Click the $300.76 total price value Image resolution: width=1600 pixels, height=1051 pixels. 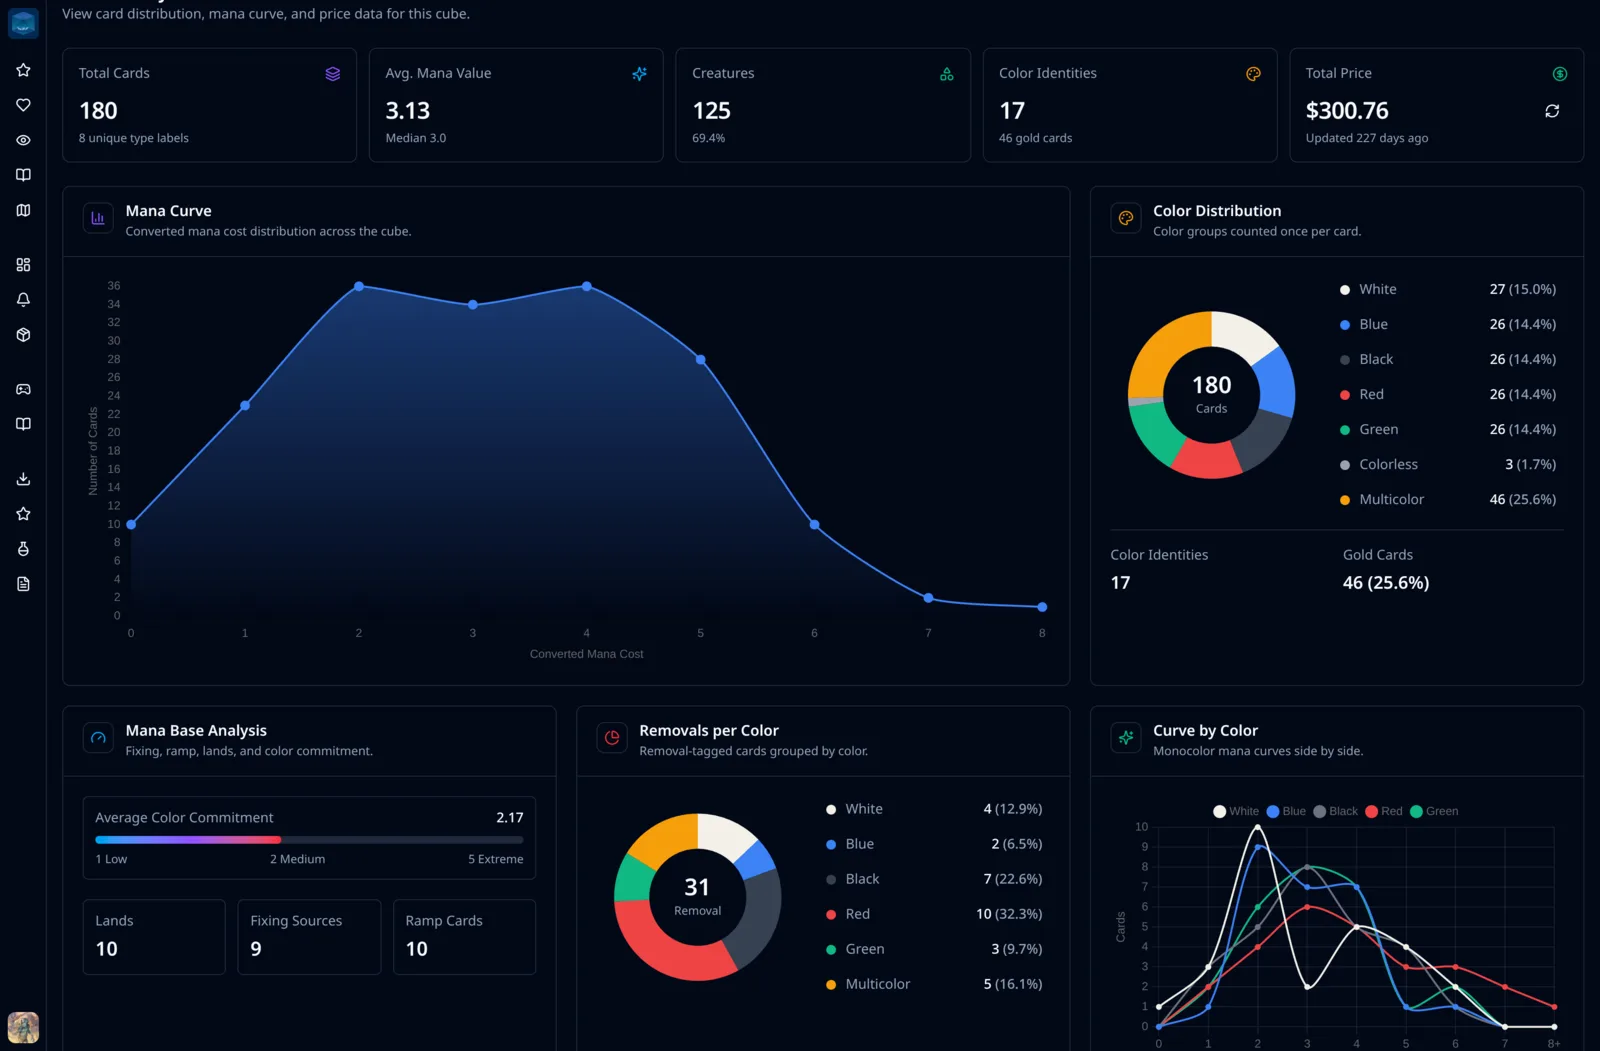(1347, 111)
